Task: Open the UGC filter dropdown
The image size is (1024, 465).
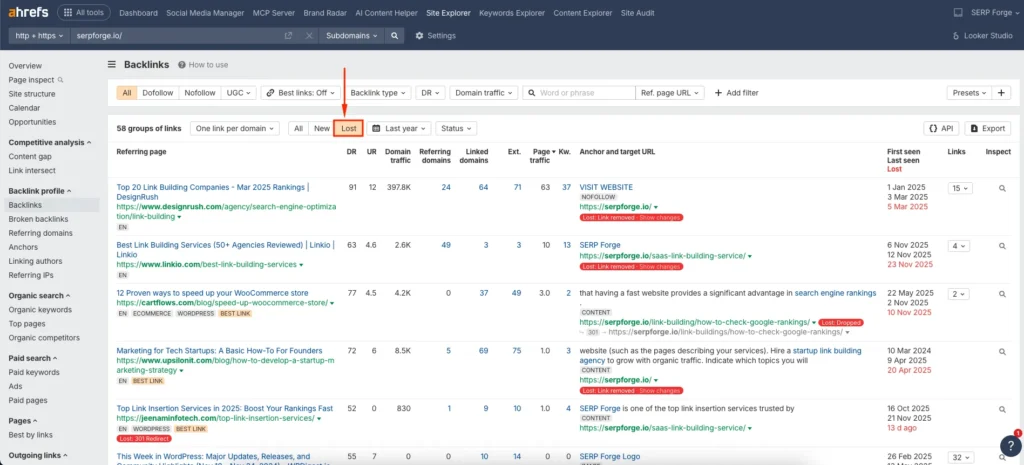Action: pos(238,93)
